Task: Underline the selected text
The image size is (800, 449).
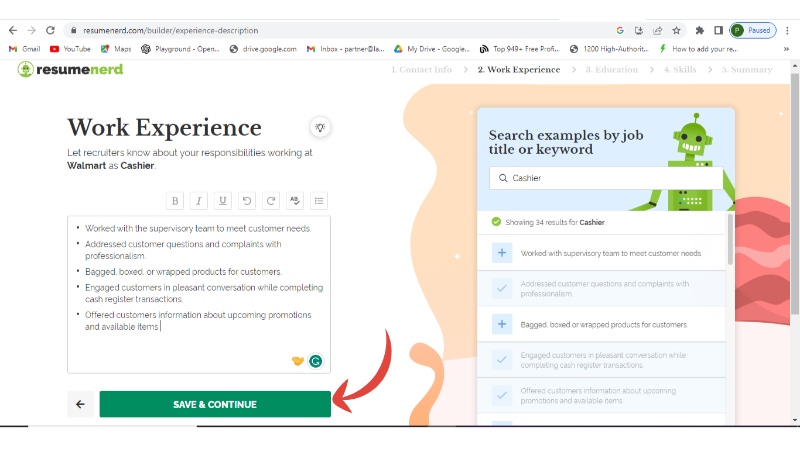Action: tap(223, 201)
